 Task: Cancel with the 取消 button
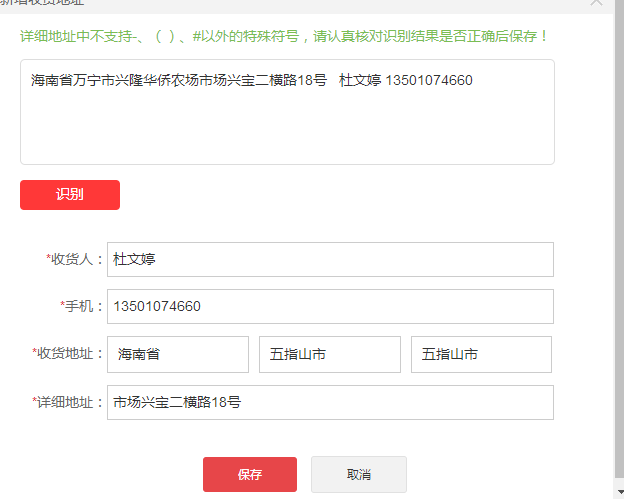(358, 474)
